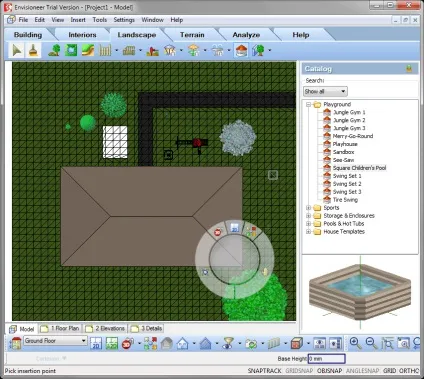Zoom out with the minus magnifier
This screenshot has height=379, width=424.
371,343
